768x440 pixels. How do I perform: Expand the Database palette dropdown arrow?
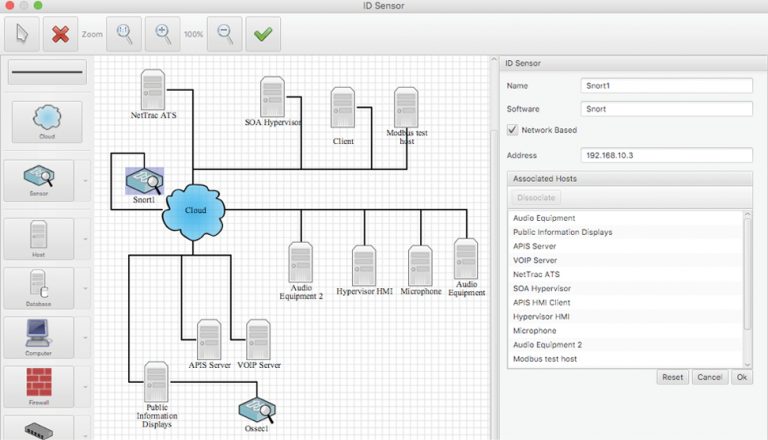85,289
